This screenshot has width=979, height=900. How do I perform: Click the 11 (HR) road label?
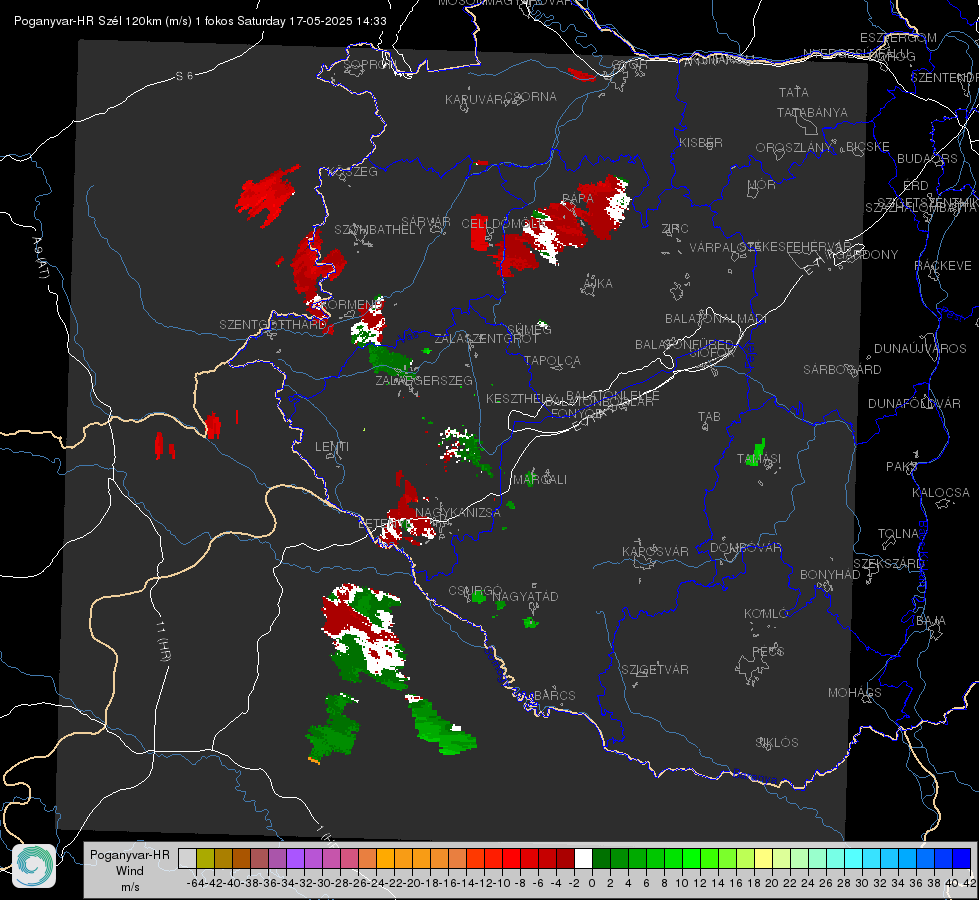[164, 641]
